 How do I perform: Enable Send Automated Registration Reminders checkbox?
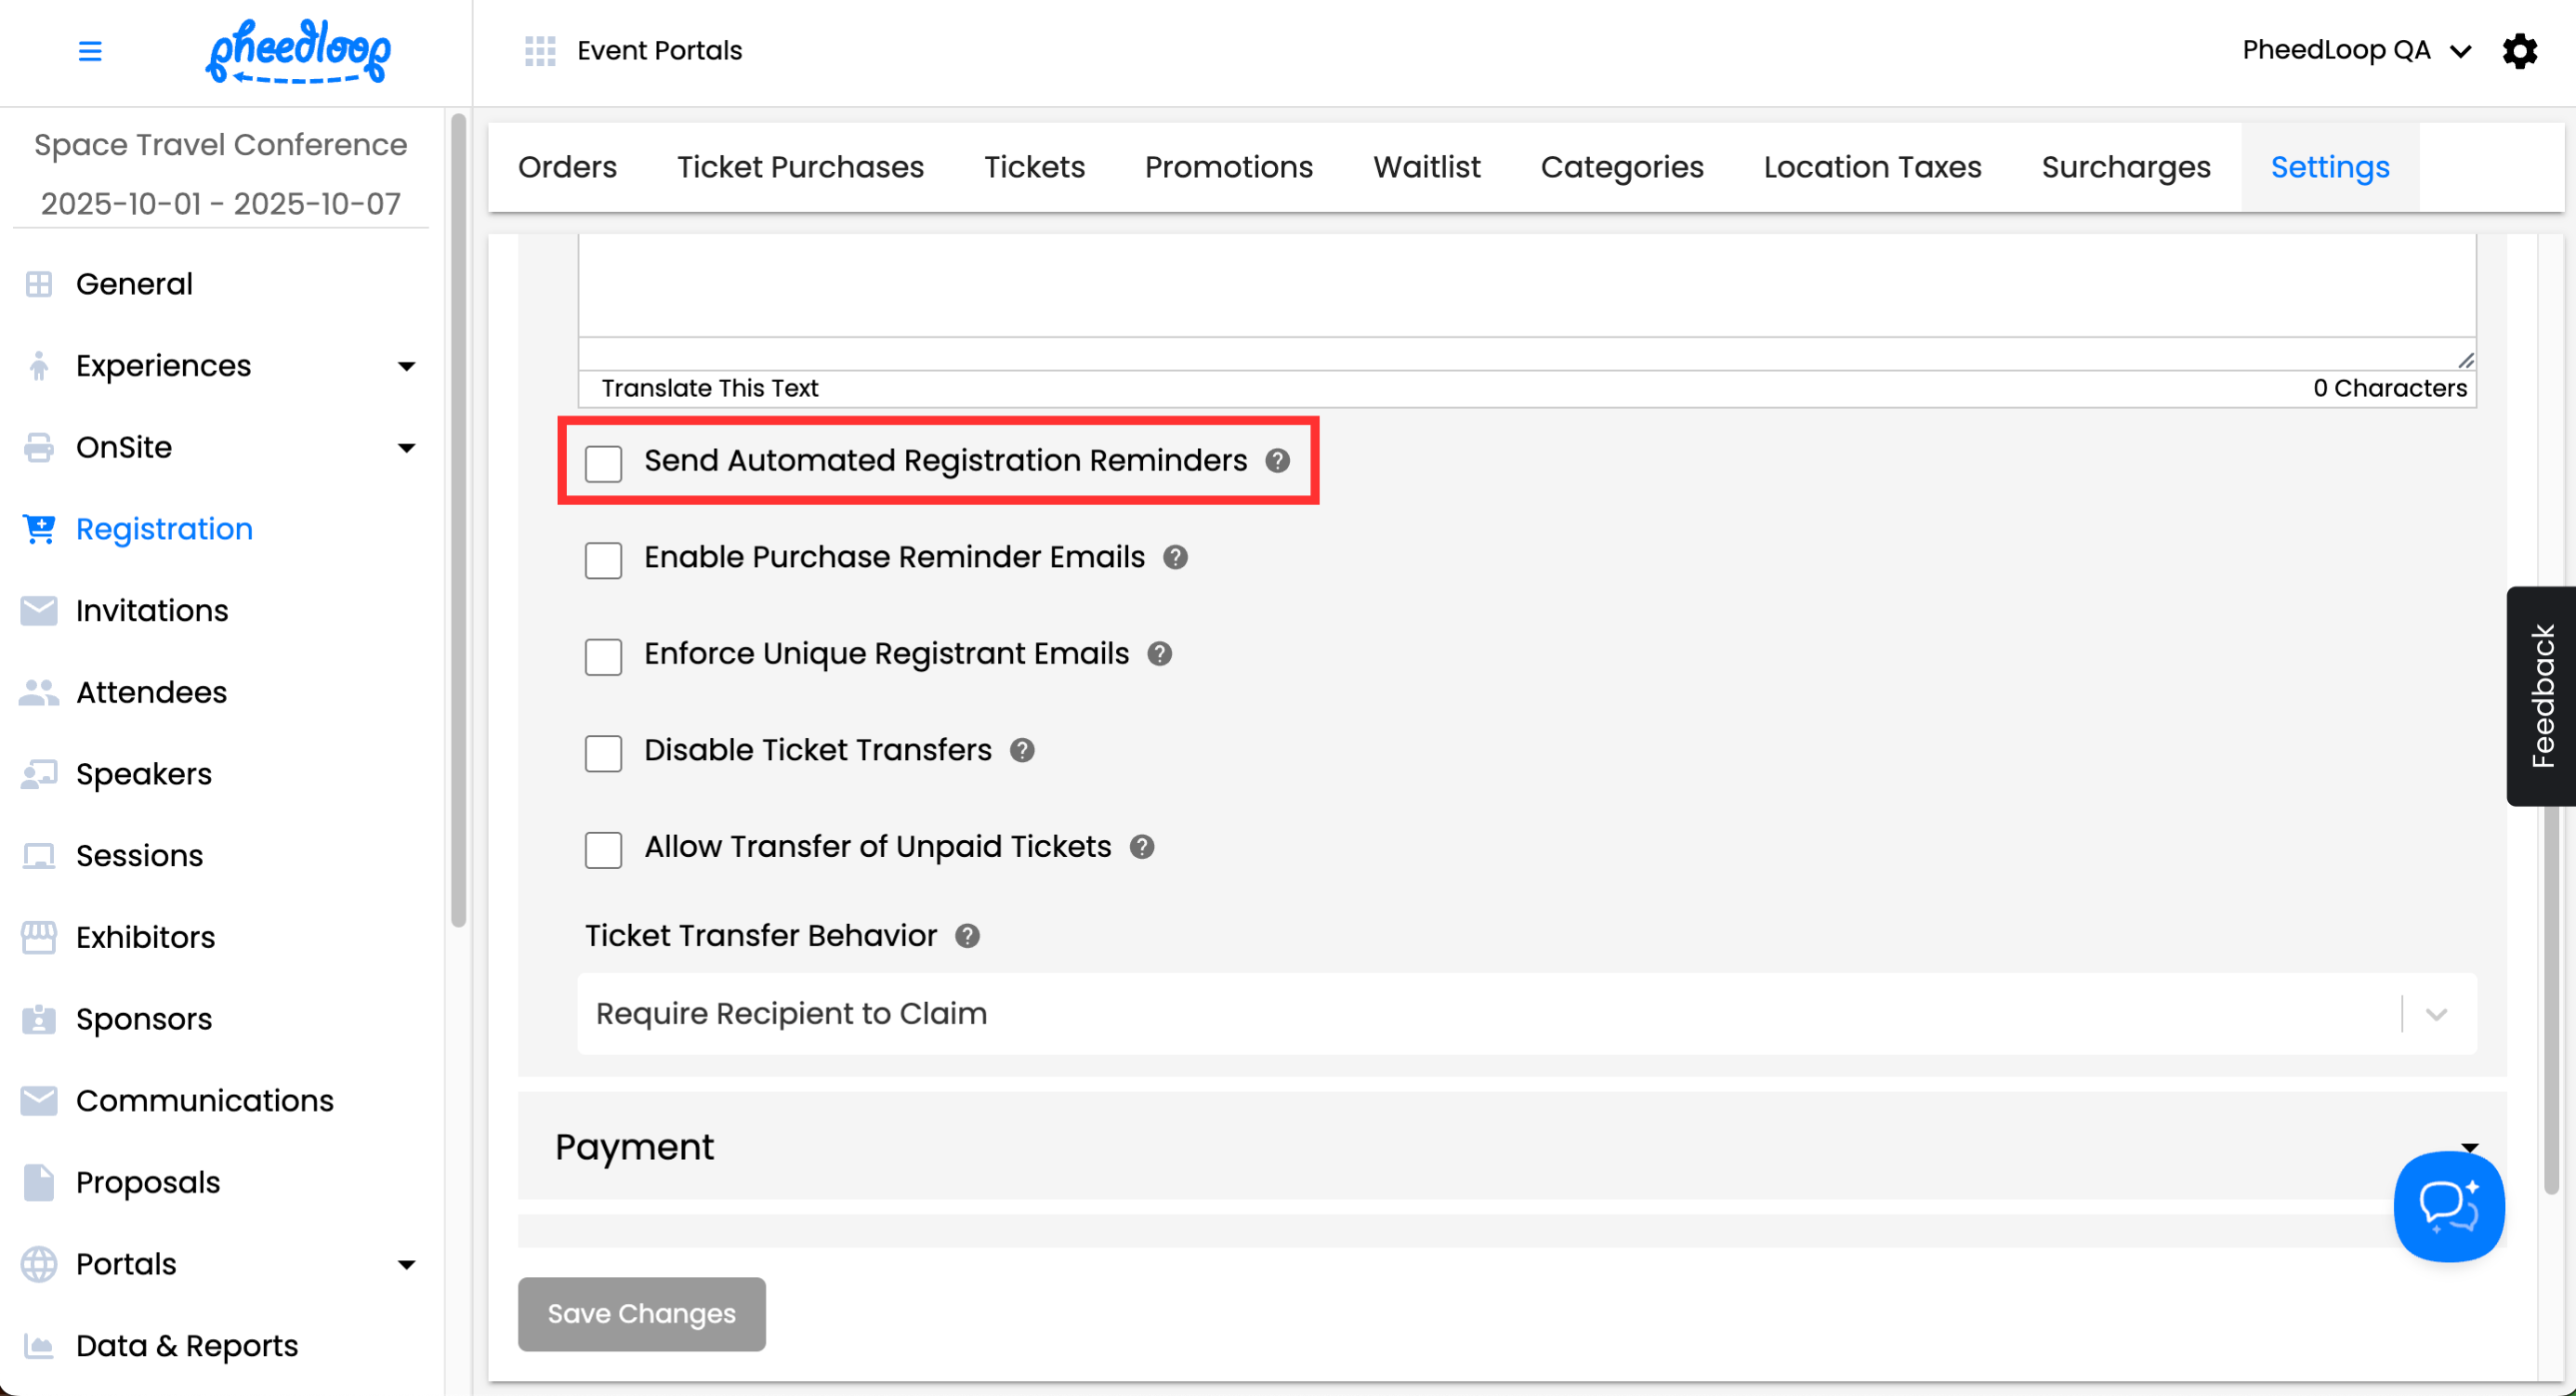pos(603,463)
